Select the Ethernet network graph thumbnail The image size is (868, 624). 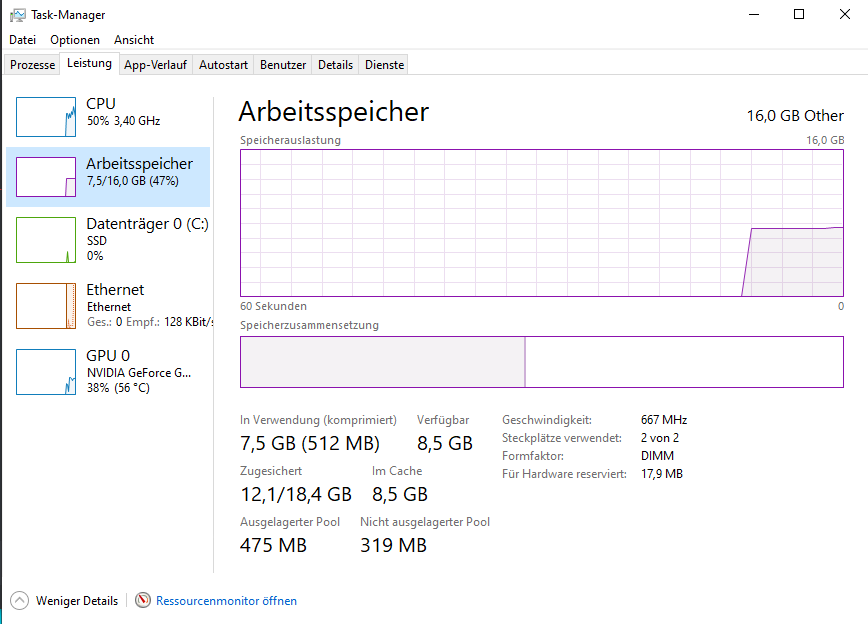(x=46, y=306)
